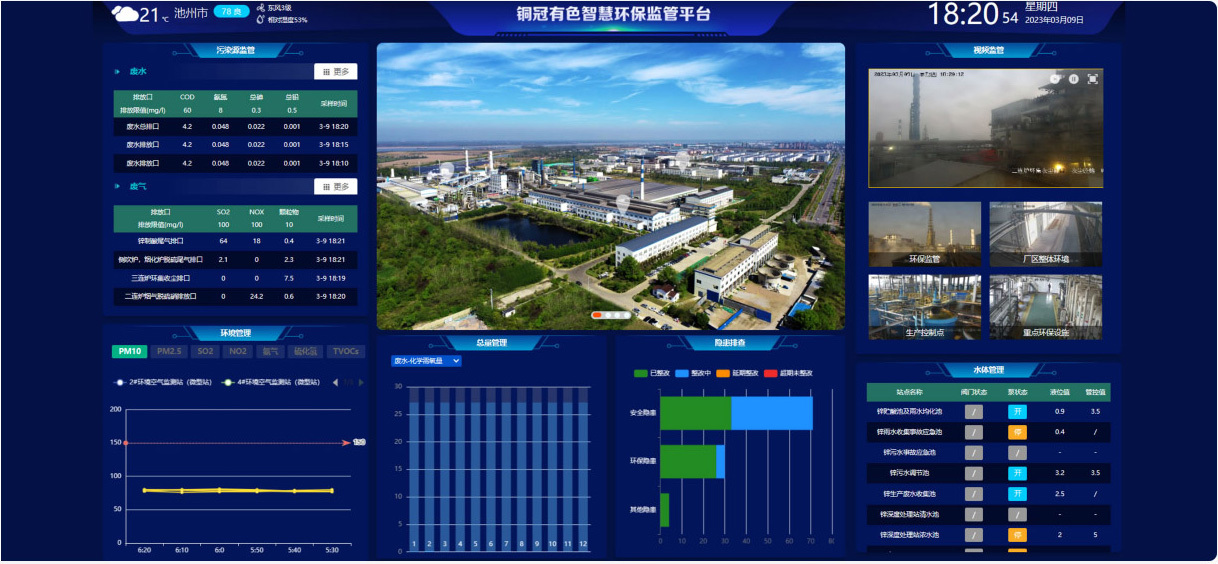The width and height of the screenshot is (1218, 564).
Task: Open the 环保监管 camera thumbnail
Action: point(925,234)
